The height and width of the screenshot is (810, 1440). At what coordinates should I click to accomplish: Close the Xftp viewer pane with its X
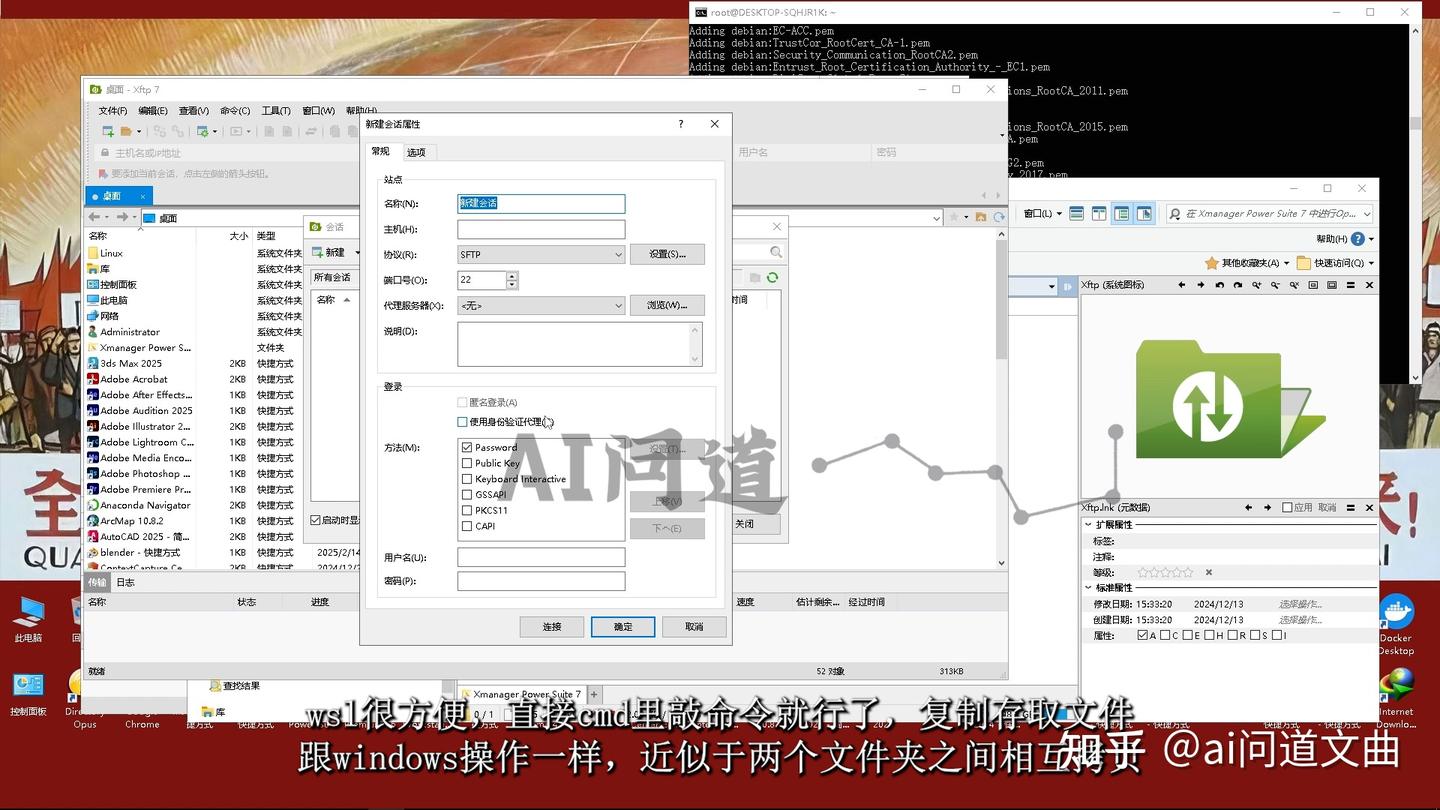[1369, 285]
